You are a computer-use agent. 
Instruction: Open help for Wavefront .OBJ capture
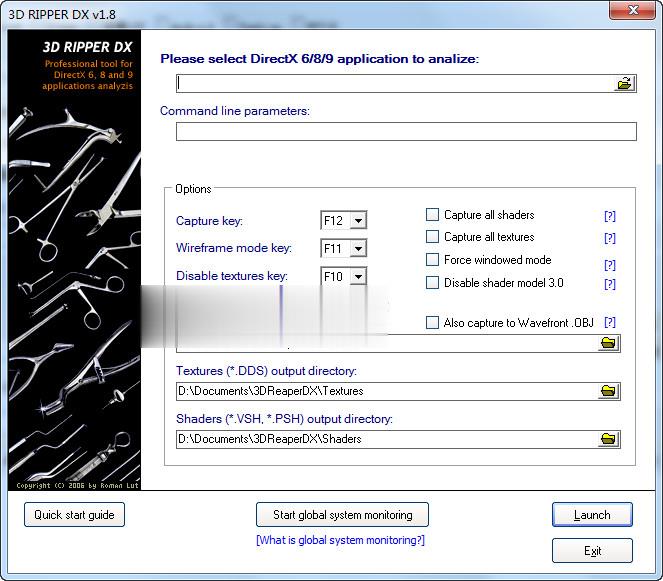coord(610,322)
